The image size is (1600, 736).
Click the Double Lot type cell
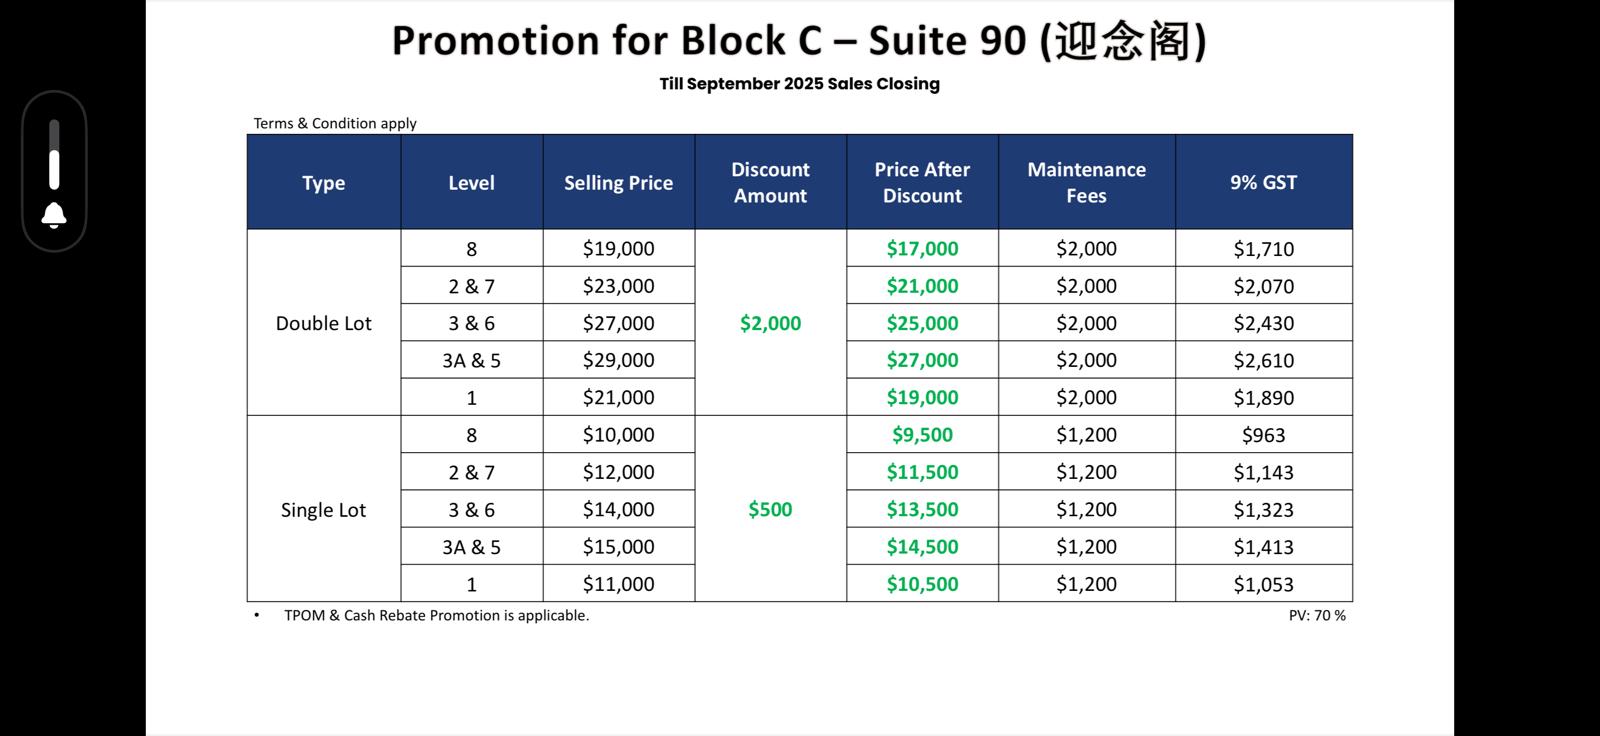point(323,323)
